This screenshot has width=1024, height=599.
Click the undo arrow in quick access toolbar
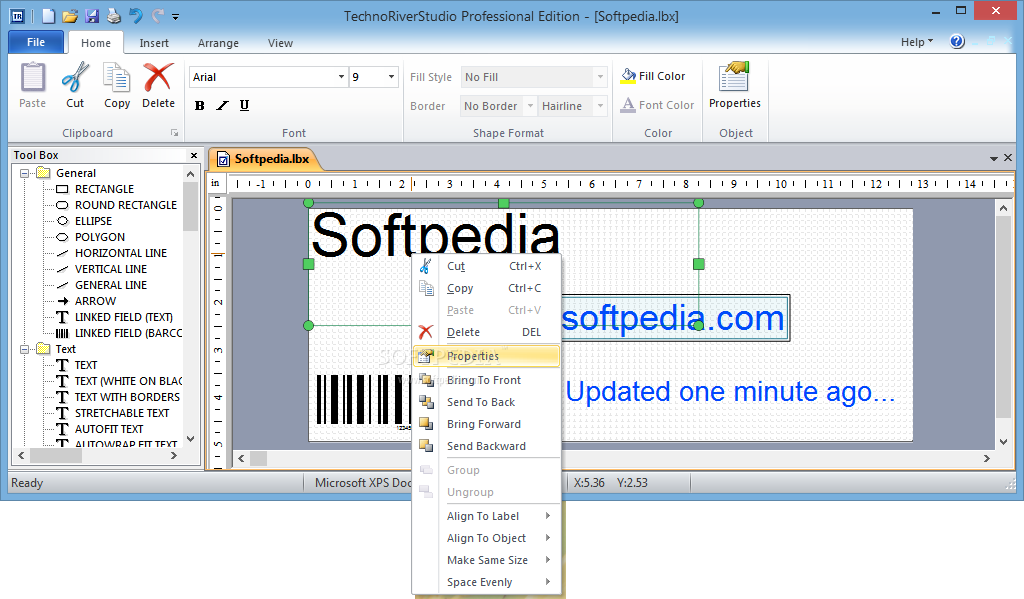click(136, 16)
